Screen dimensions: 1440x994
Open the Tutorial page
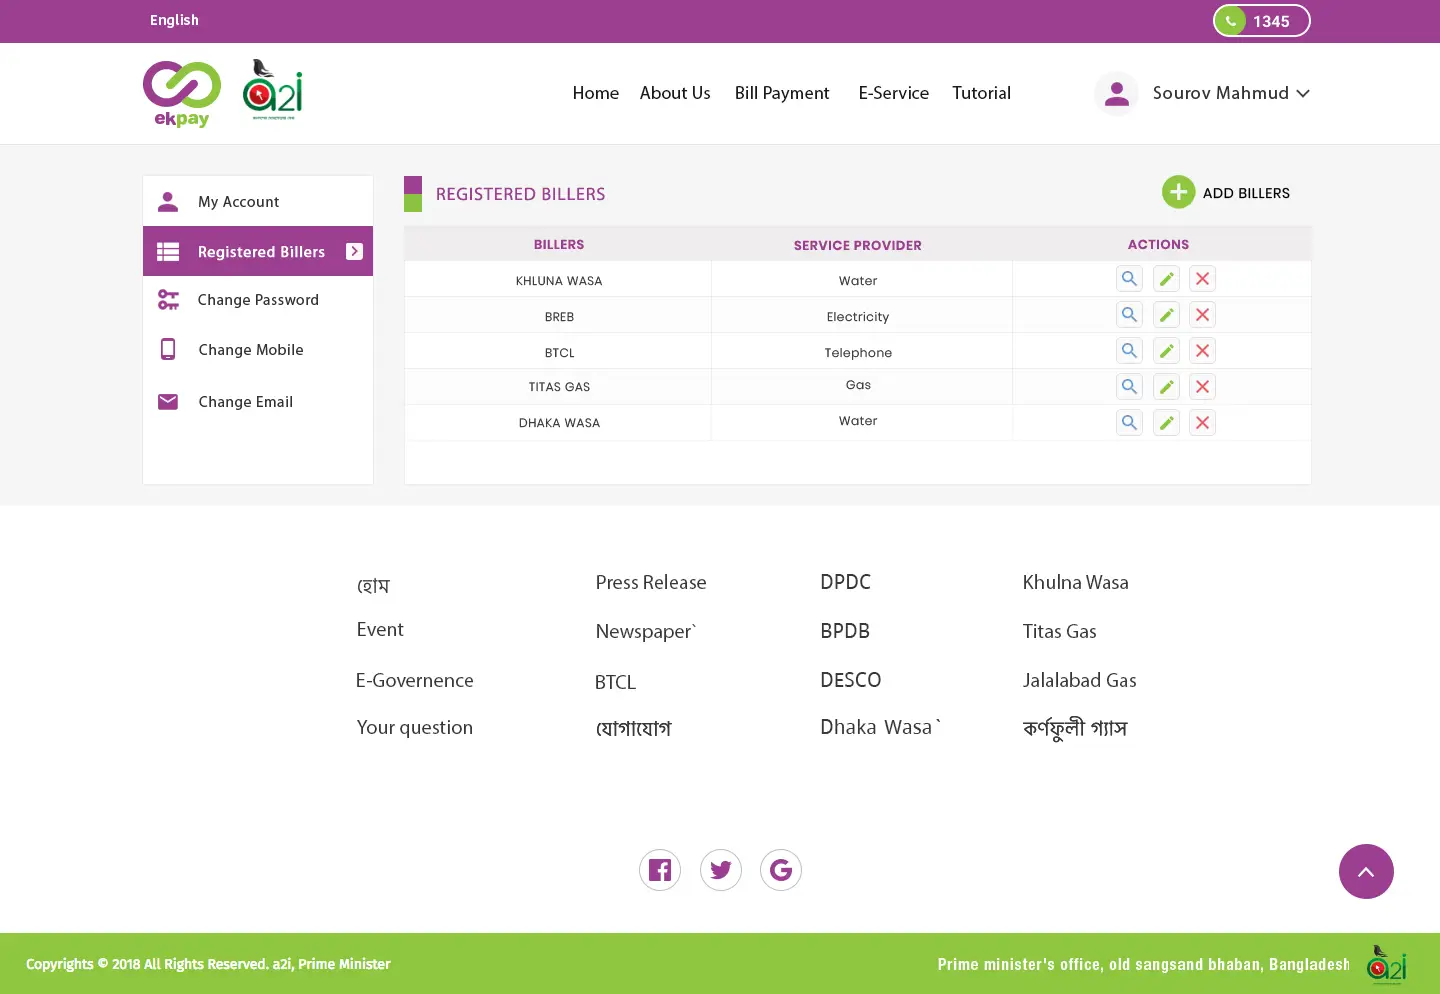point(981,93)
